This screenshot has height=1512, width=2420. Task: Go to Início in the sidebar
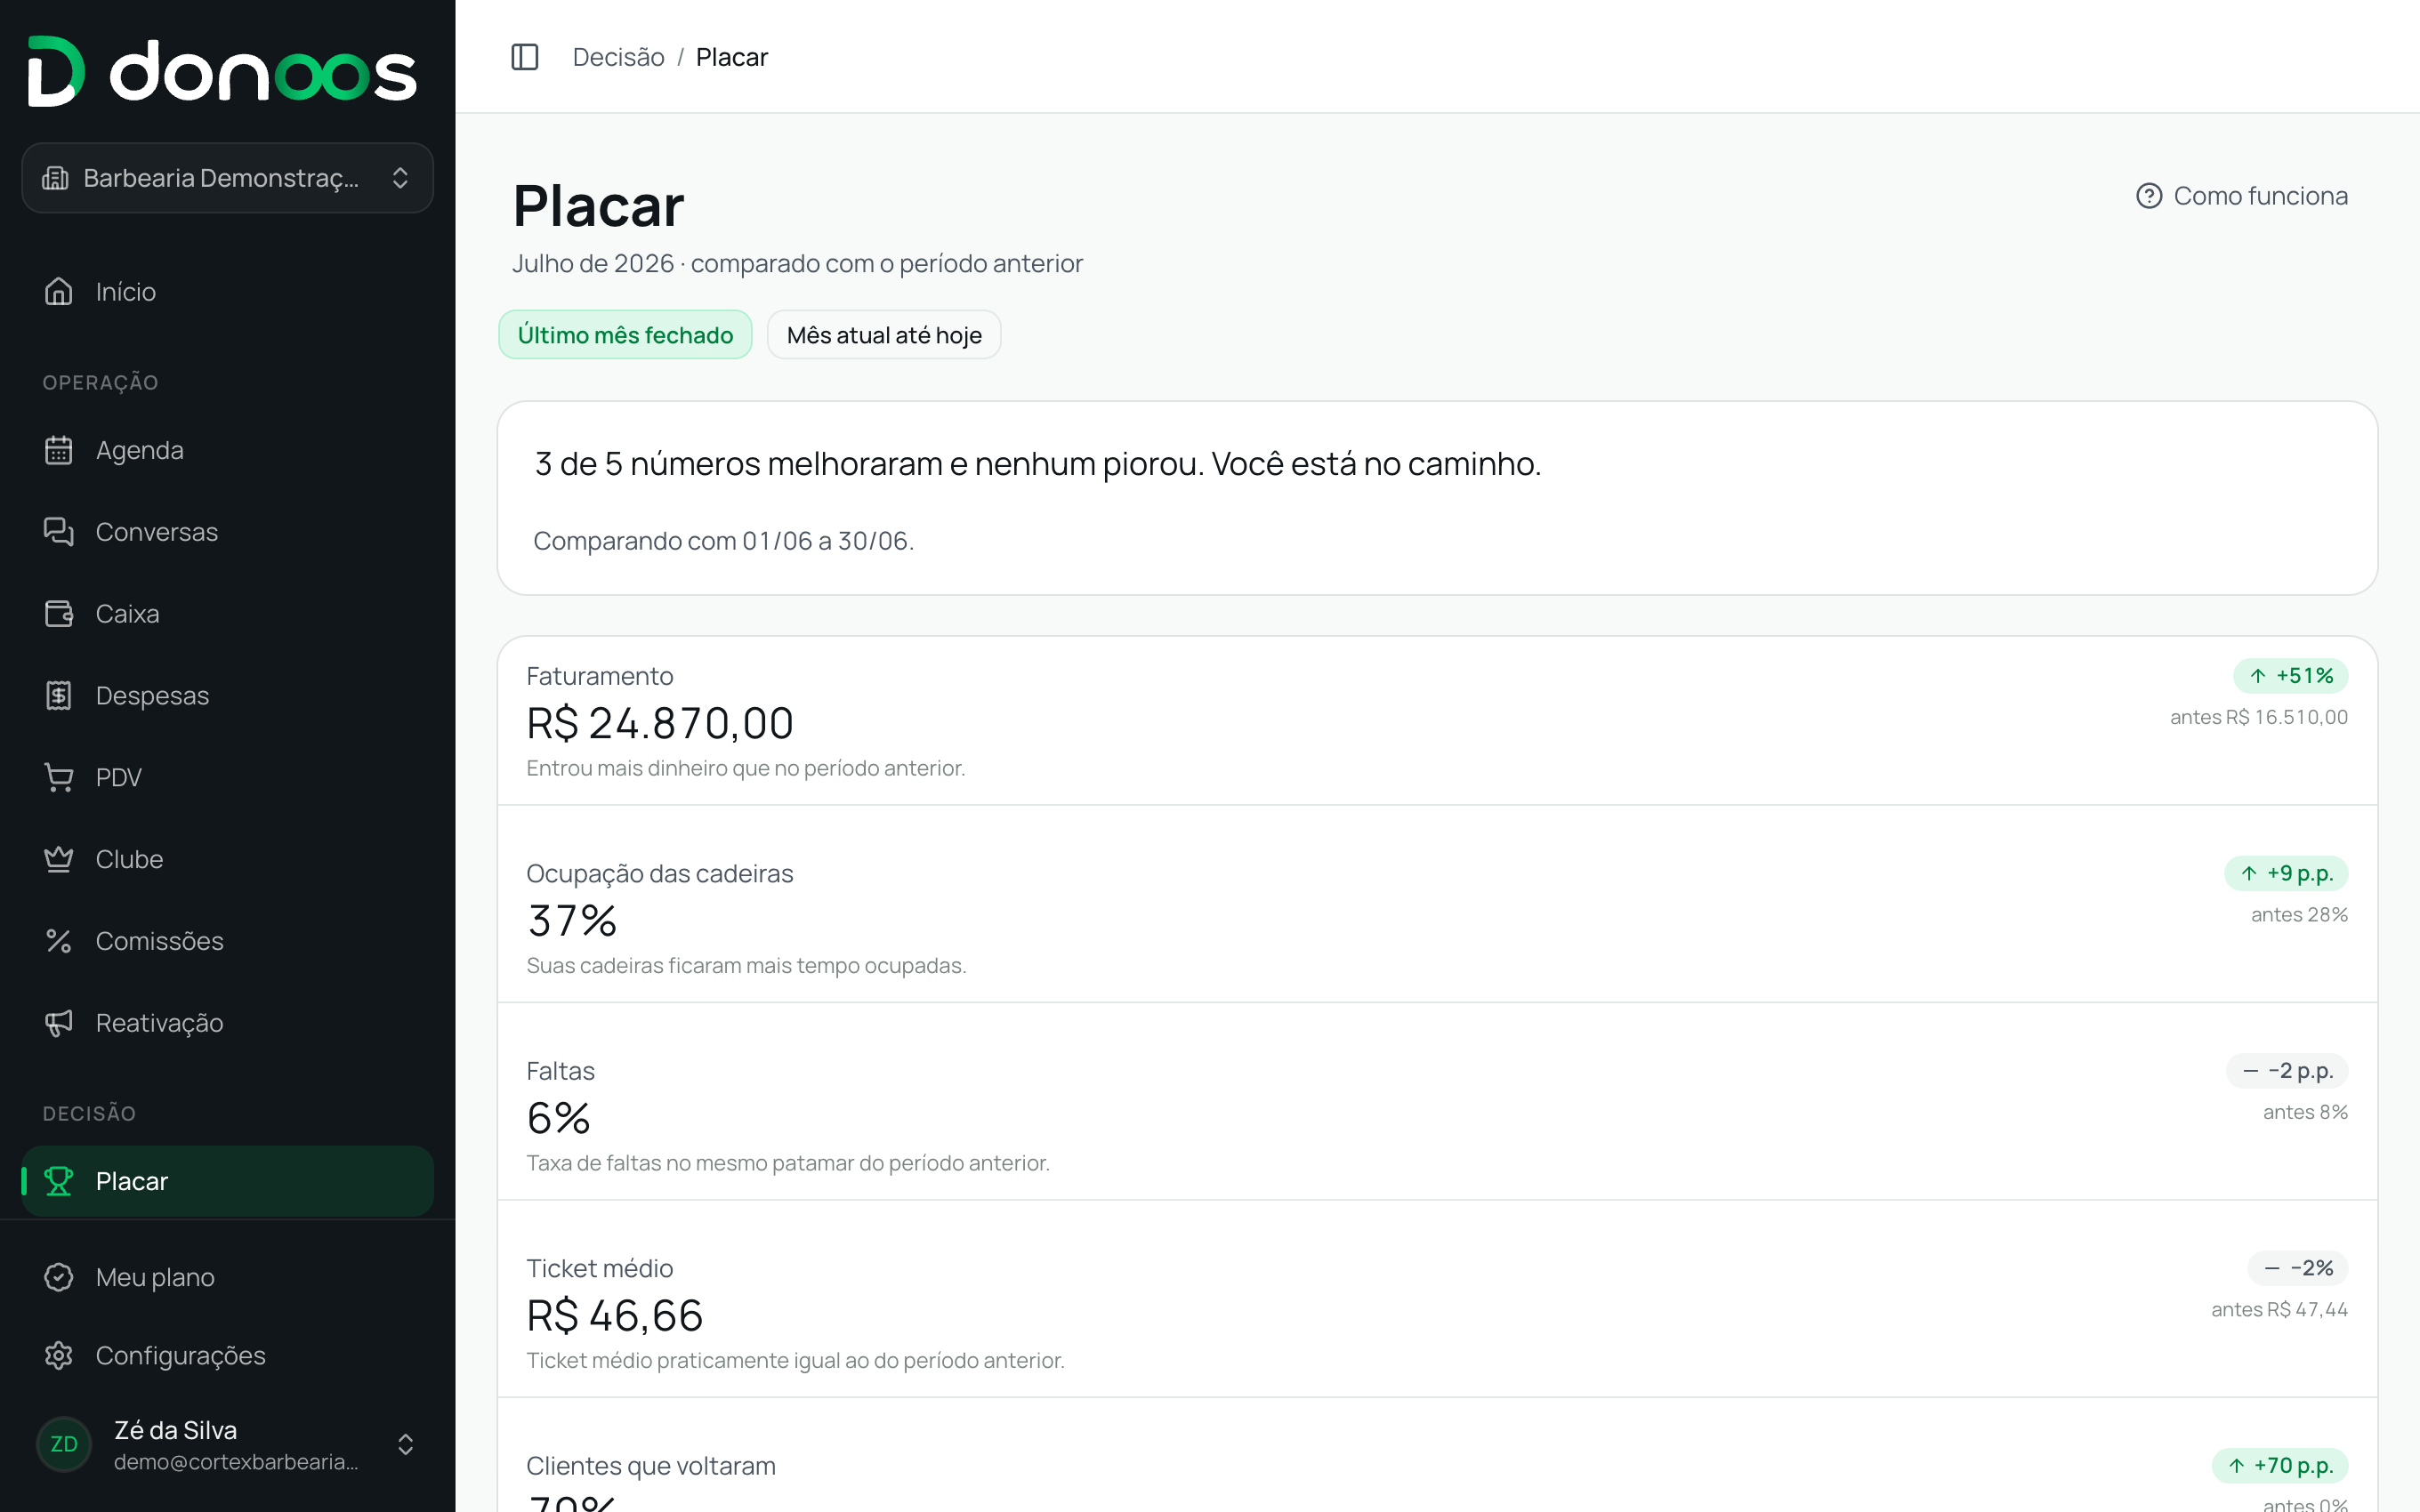click(x=227, y=291)
